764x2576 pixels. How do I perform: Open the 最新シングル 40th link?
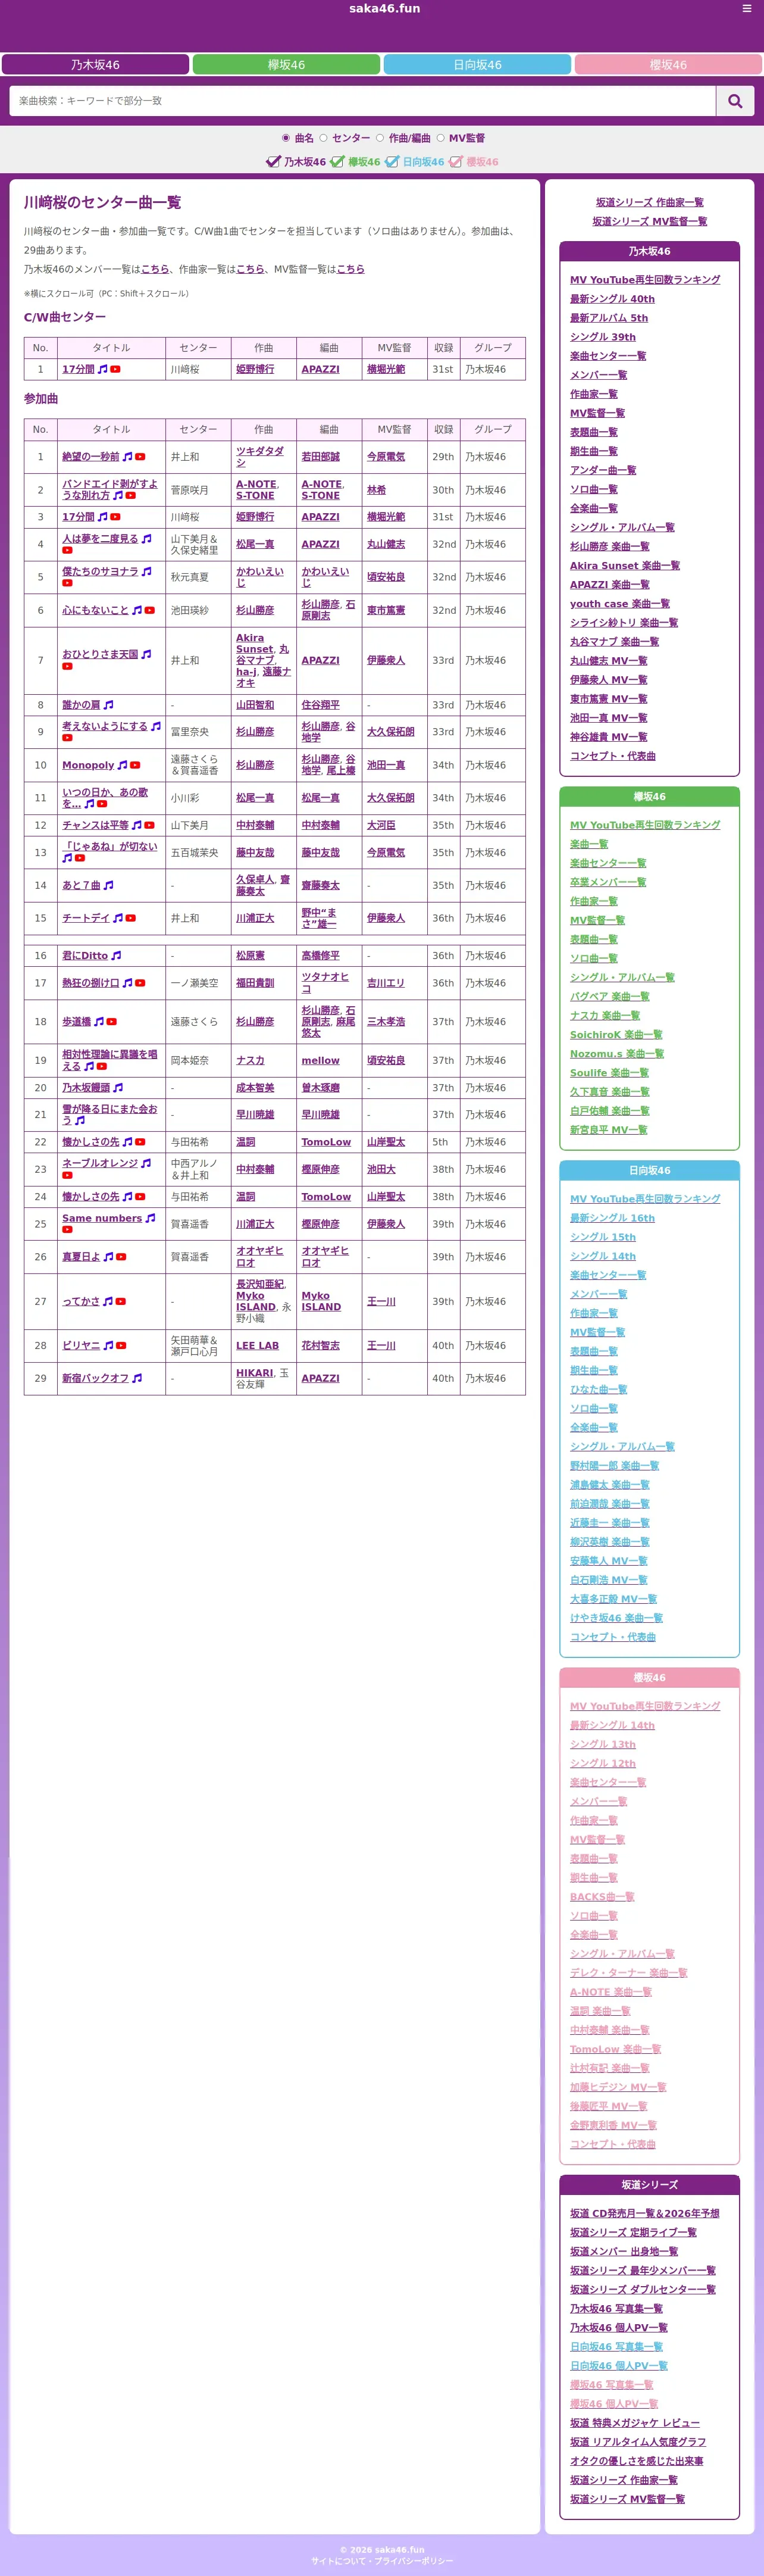pos(612,299)
